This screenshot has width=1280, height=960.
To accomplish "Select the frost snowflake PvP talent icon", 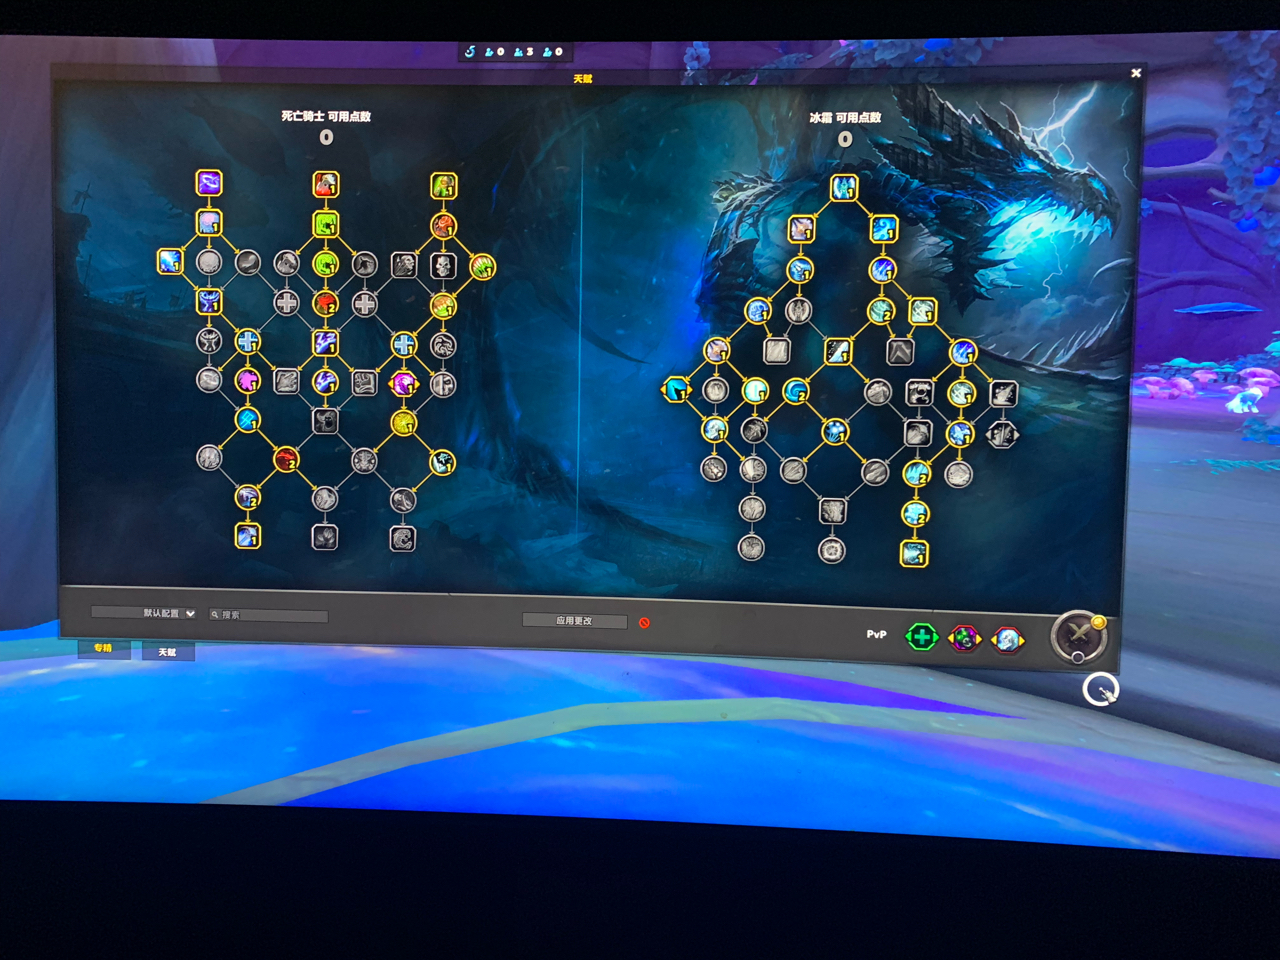I will tap(1006, 637).
